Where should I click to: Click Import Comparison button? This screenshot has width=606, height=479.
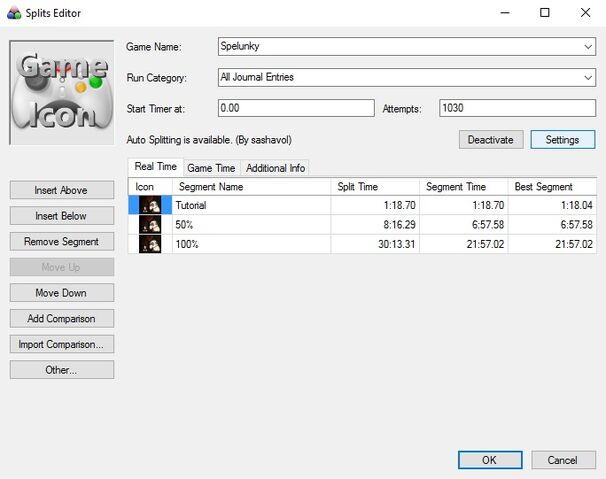[62, 344]
